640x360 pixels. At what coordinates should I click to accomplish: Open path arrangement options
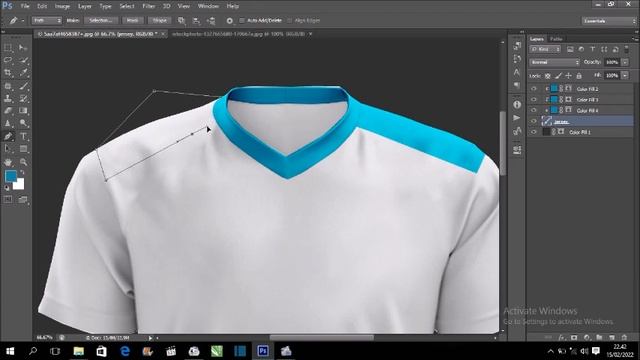211,20
